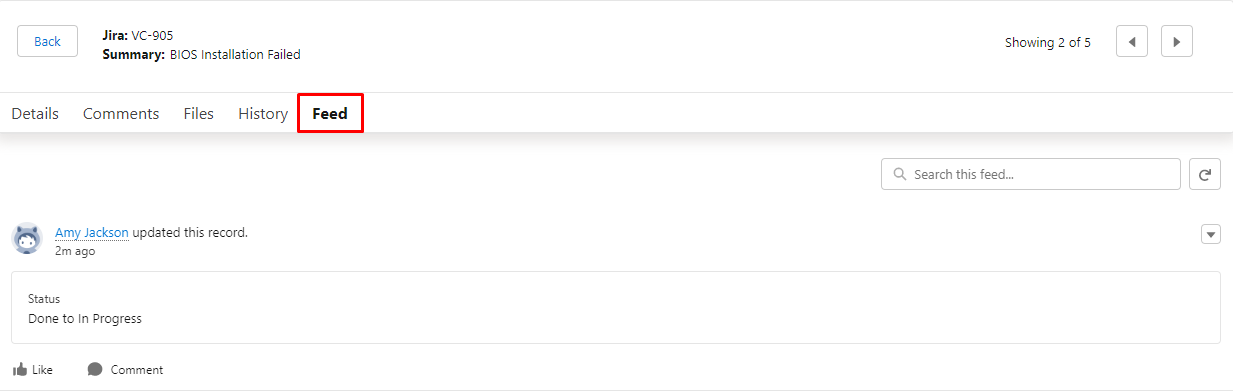View the History tab
1233x391 pixels.
(x=263, y=114)
